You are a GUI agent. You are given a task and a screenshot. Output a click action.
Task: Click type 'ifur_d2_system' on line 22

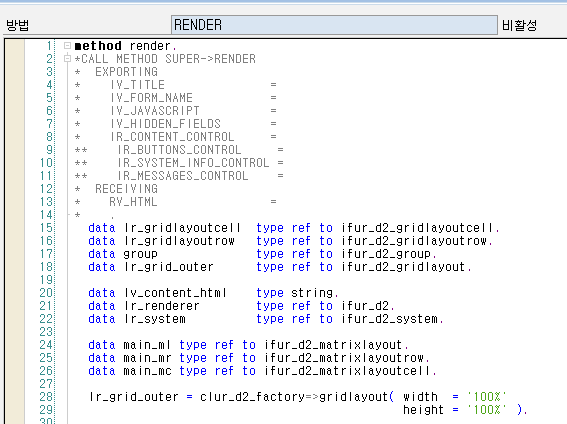(390, 319)
